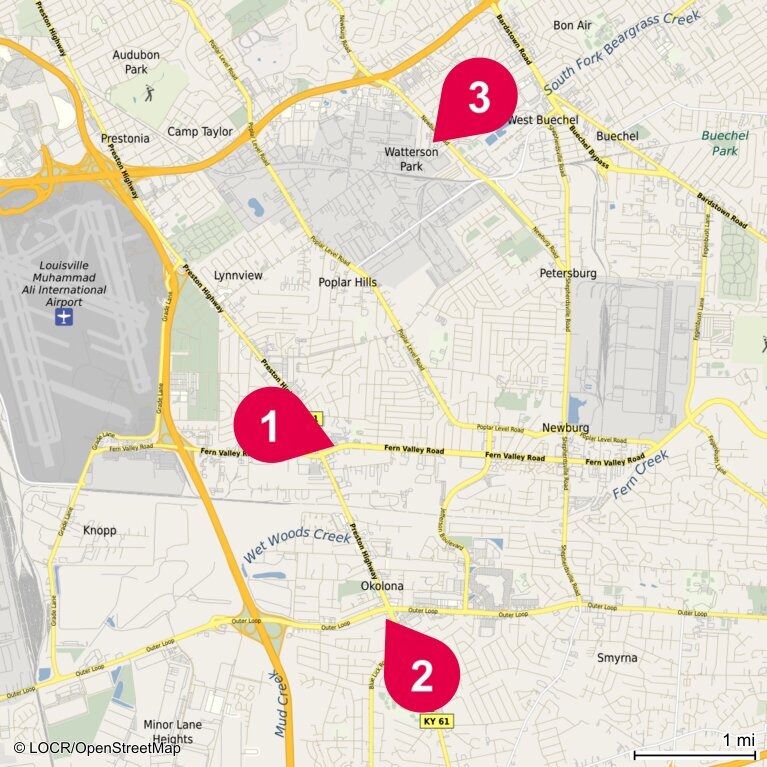The width and height of the screenshot is (767, 767).
Task: Click the airport airplane icon
Action: point(64,317)
